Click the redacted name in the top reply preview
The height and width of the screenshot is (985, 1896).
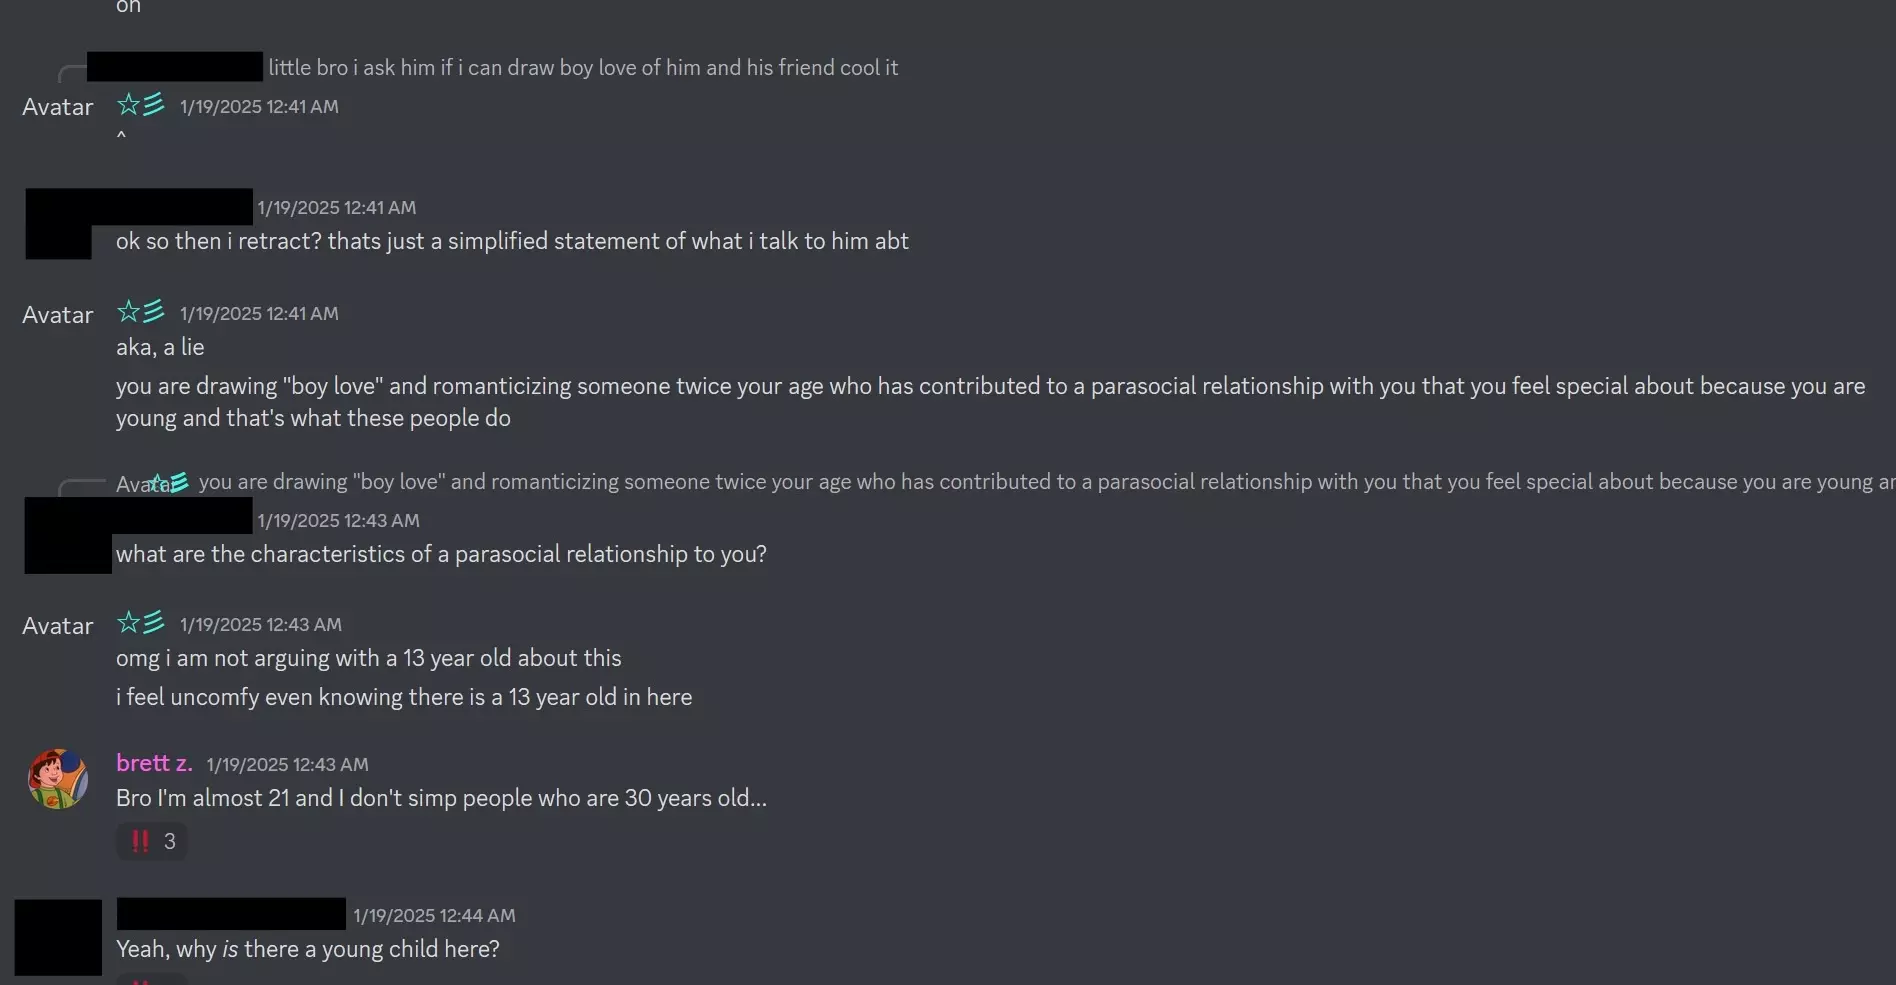[x=175, y=67]
